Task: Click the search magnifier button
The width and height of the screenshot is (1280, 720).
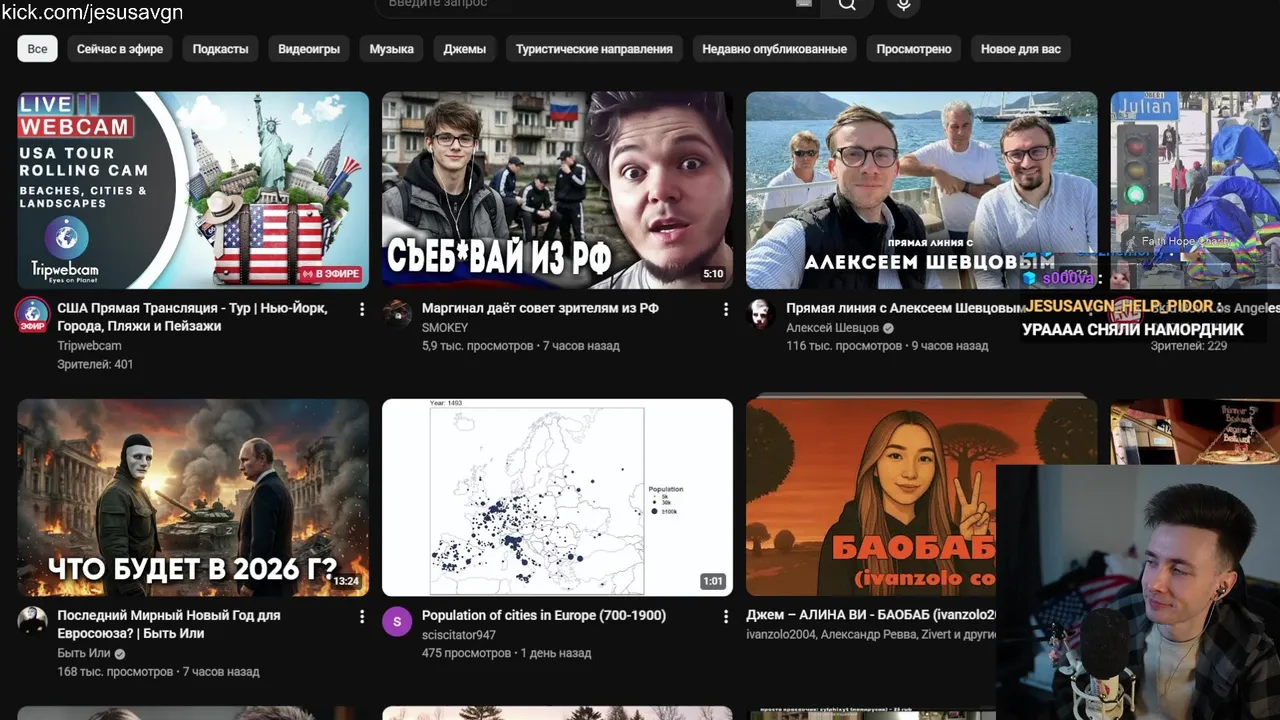Action: point(847,5)
